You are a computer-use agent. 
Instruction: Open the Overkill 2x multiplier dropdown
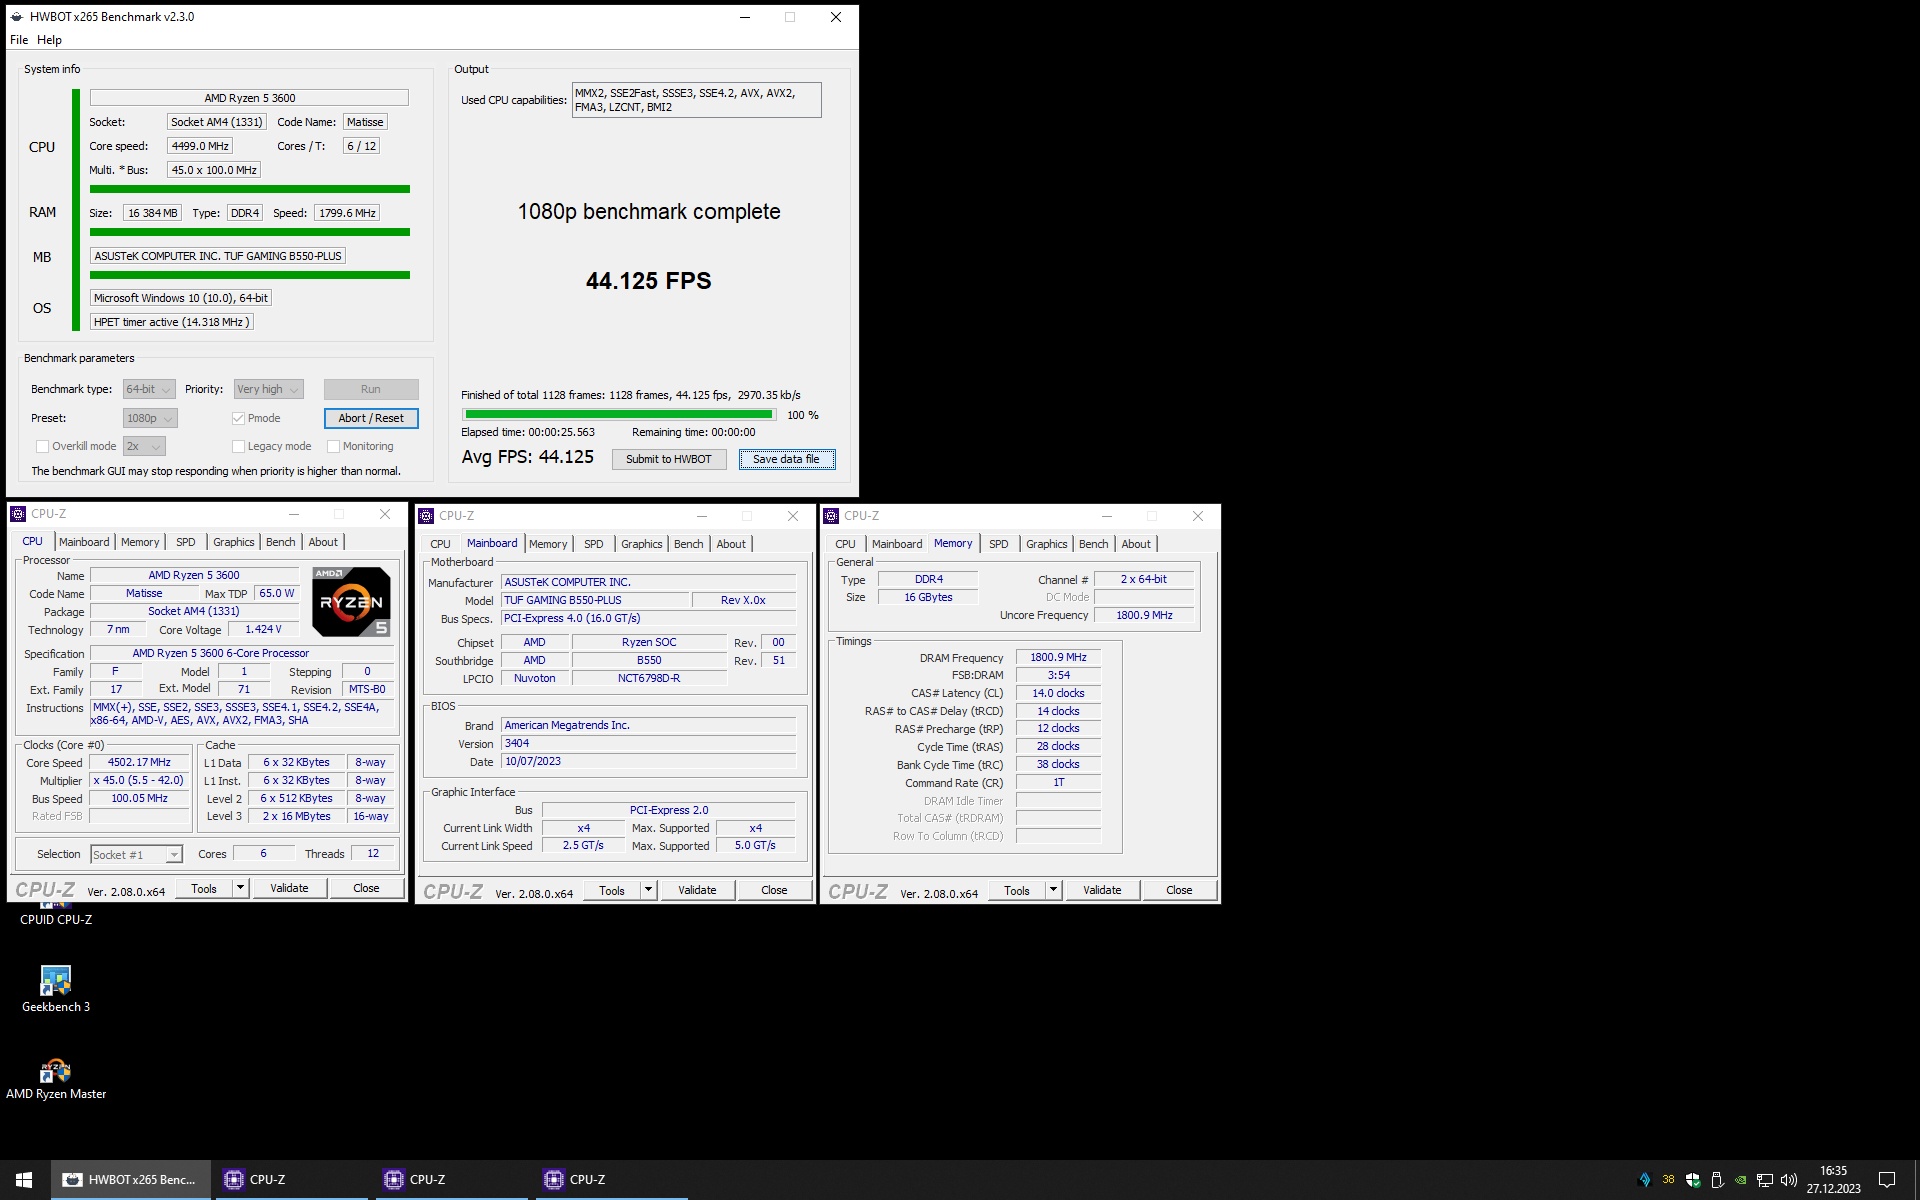(144, 446)
